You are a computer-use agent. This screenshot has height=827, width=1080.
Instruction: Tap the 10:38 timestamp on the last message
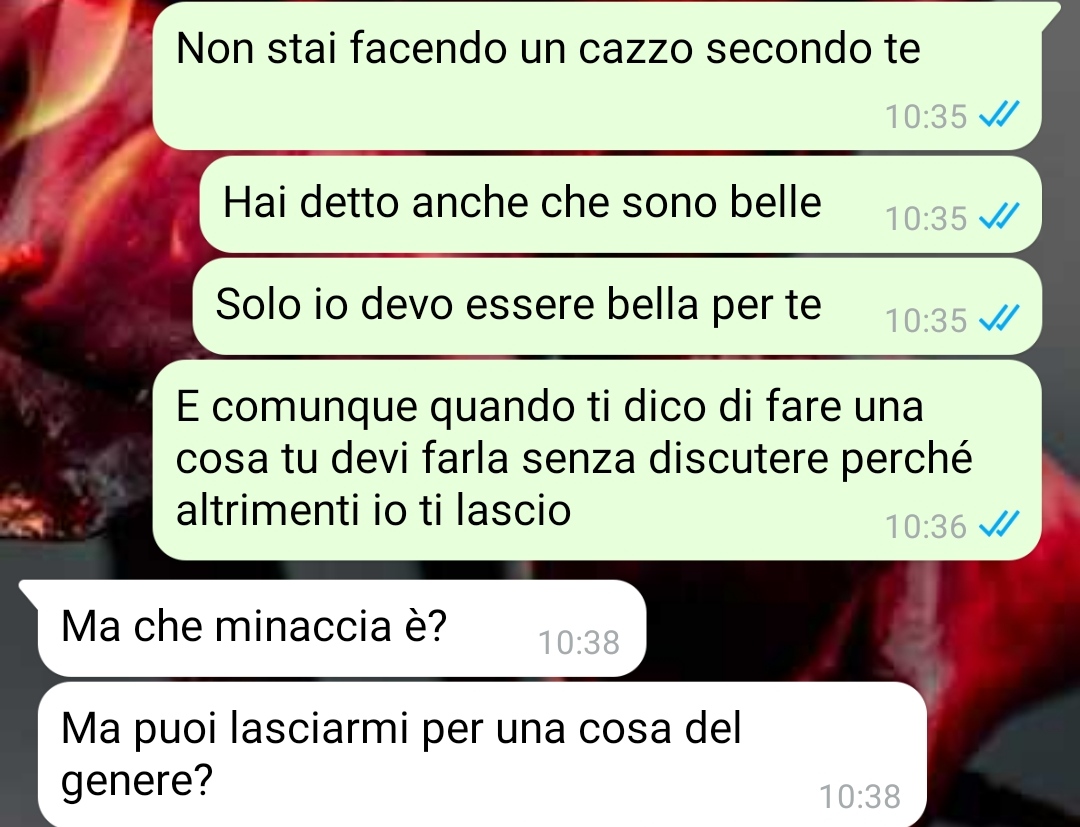point(860,797)
